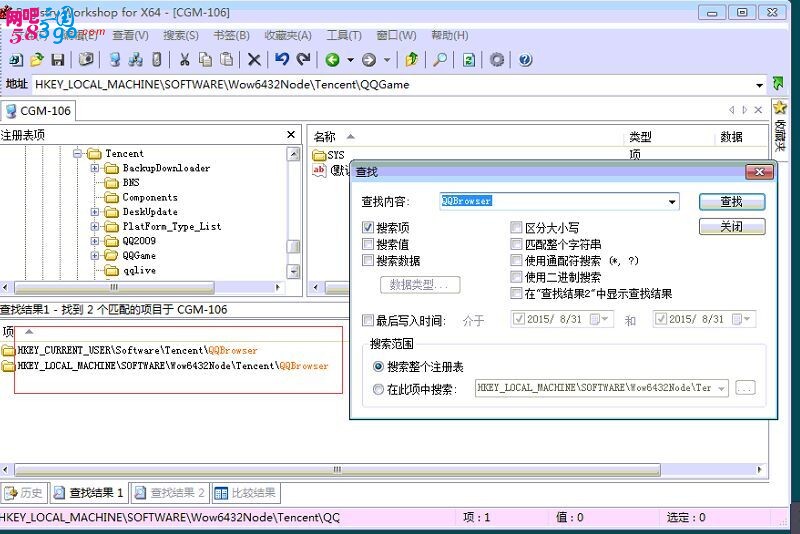Click the cut scissors icon
Viewport: 800px width, 534px height.
[x=184, y=60]
